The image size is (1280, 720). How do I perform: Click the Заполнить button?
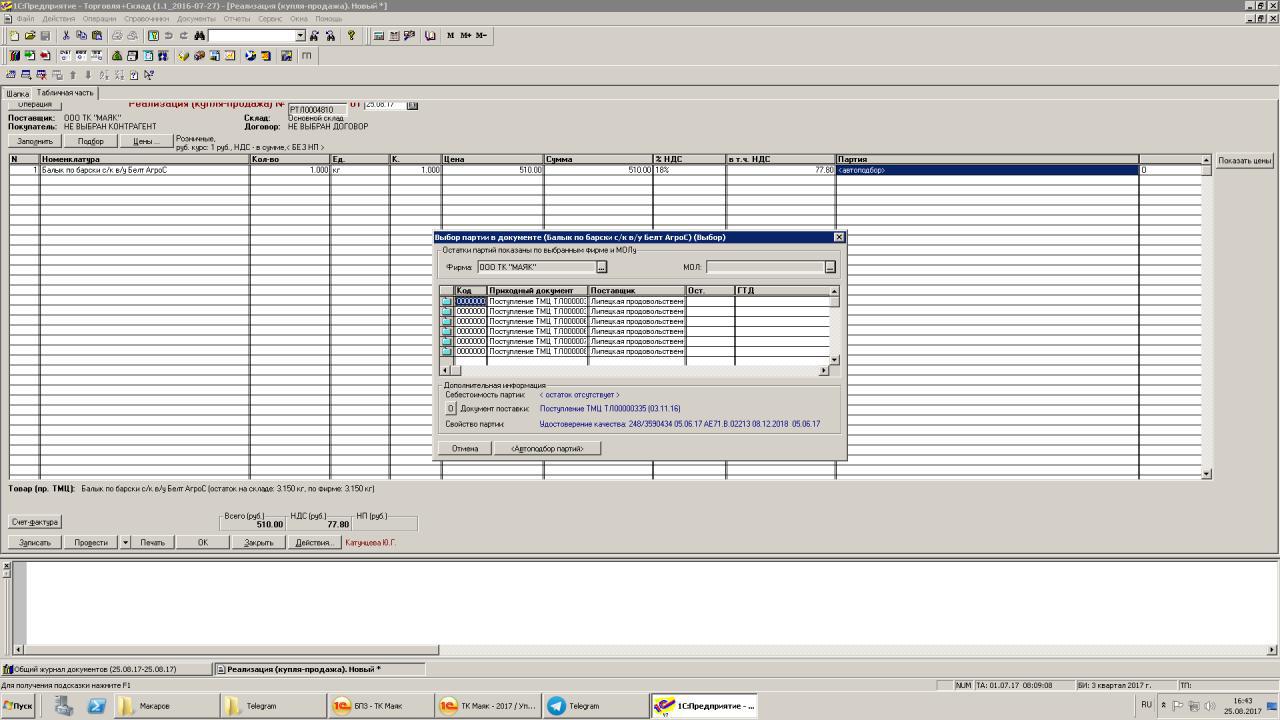[x=35, y=141]
